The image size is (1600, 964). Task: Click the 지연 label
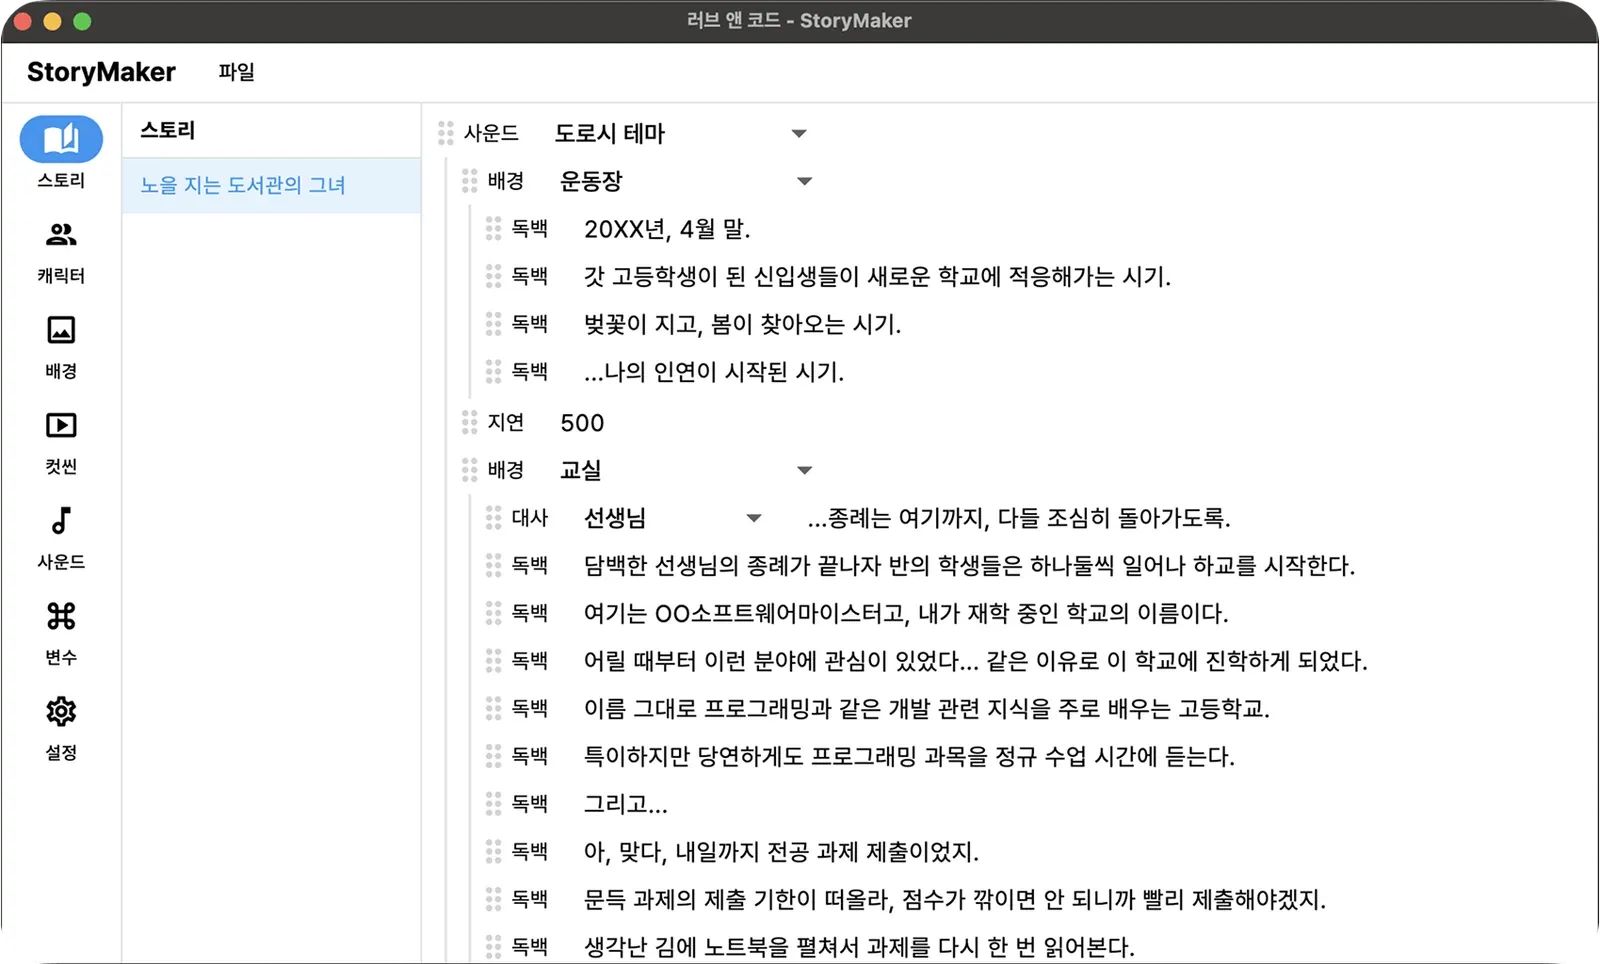[x=506, y=422]
